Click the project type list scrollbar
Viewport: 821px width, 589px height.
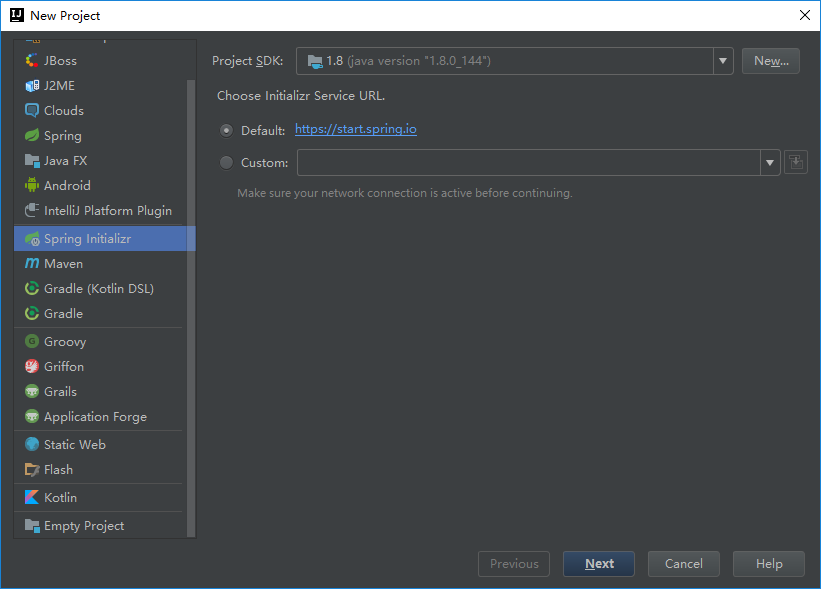[x=191, y=309]
